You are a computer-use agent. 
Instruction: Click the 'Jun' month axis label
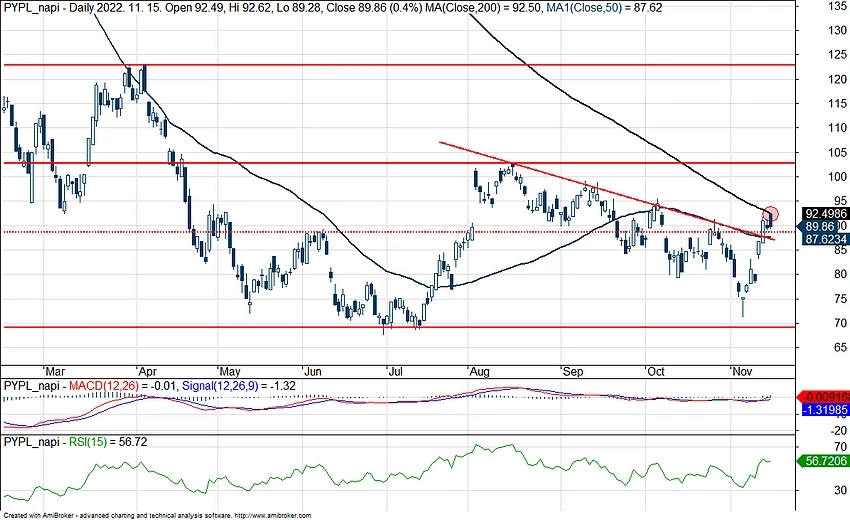point(312,371)
